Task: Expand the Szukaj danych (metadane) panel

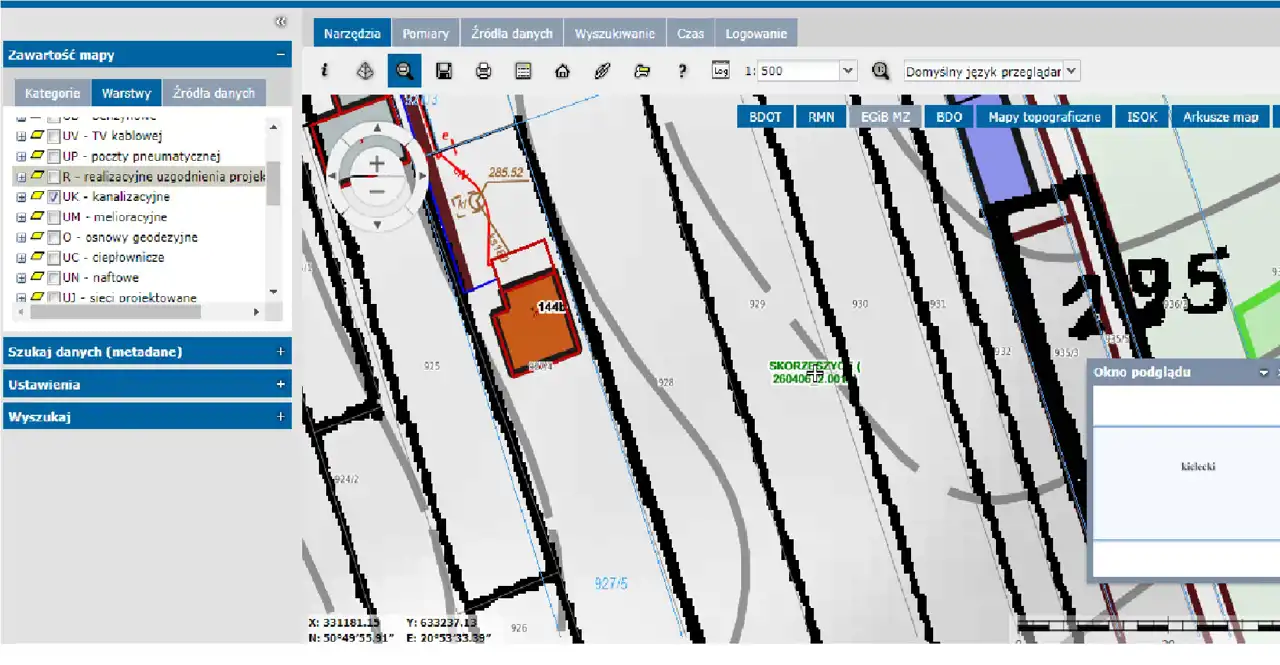Action: click(280, 352)
